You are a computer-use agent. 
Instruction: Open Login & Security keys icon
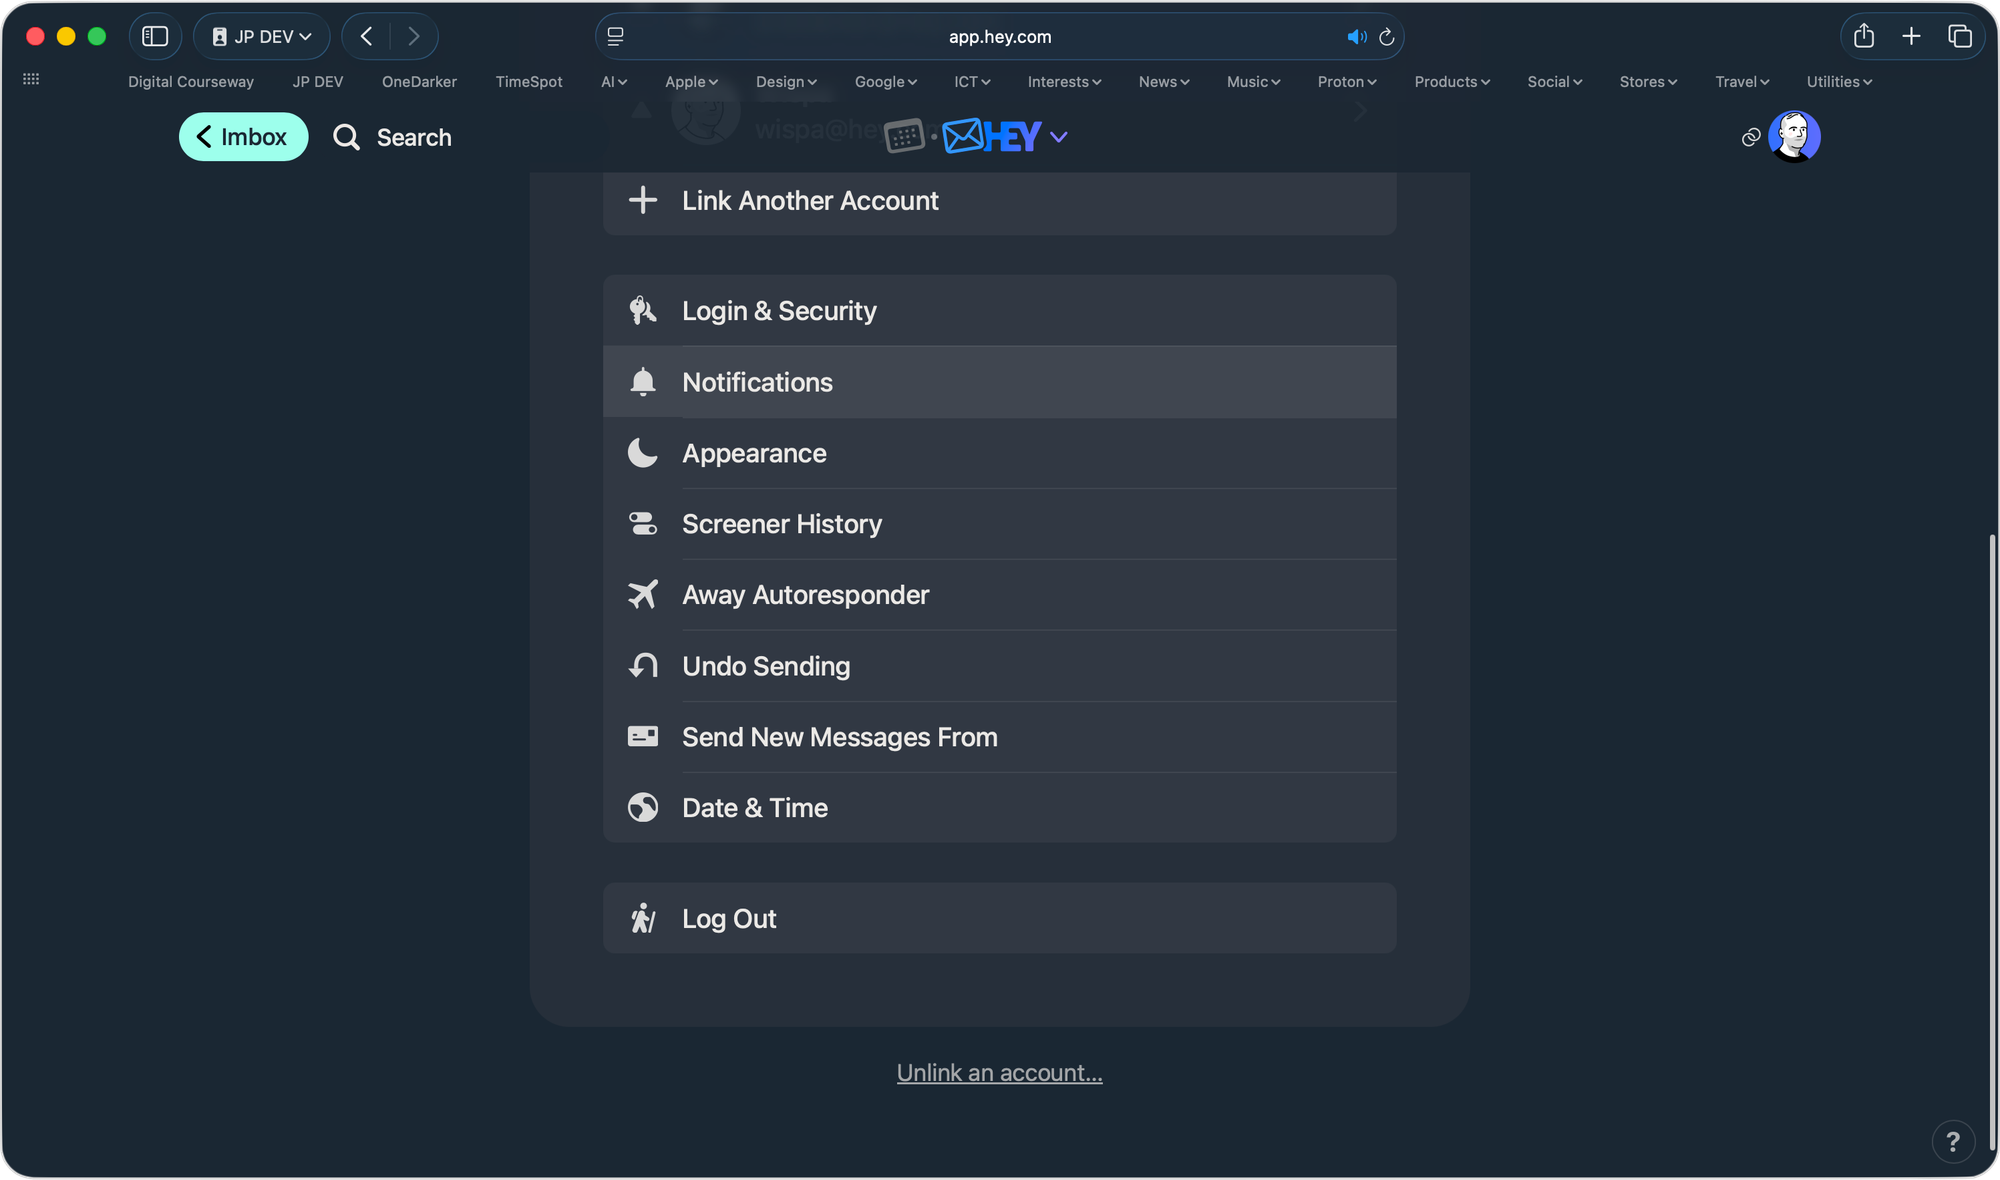pyautogui.click(x=642, y=311)
